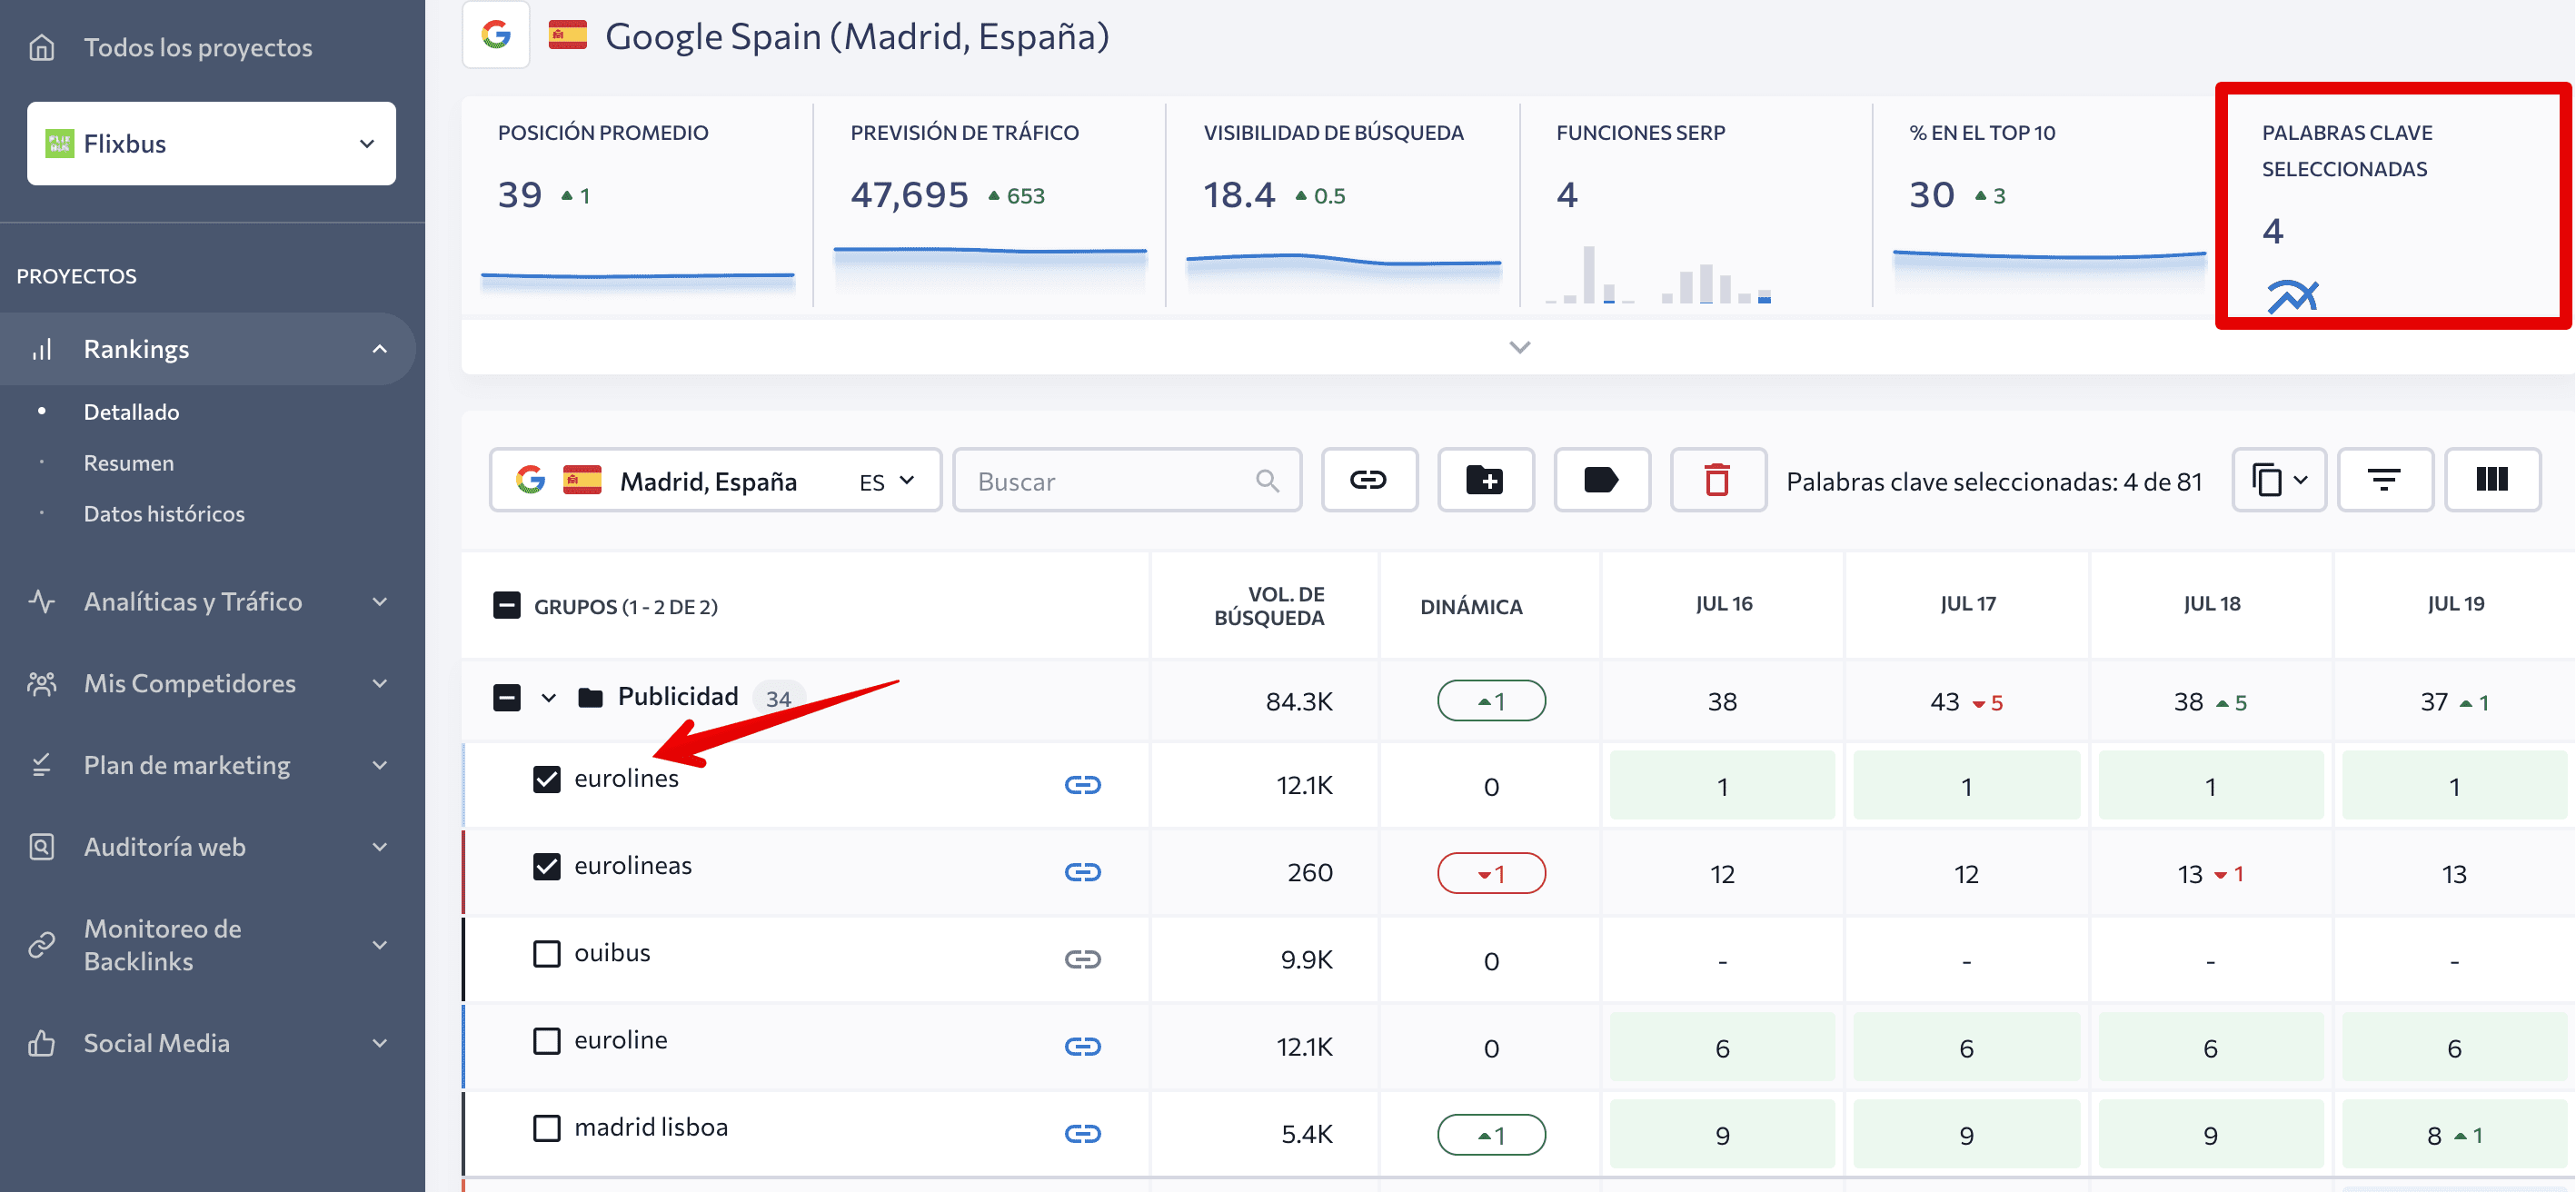Click the Social Media thumbs-up icon
Viewport: 2576px width, 1192px height.
pyautogui.click(x=42, y=1043)
